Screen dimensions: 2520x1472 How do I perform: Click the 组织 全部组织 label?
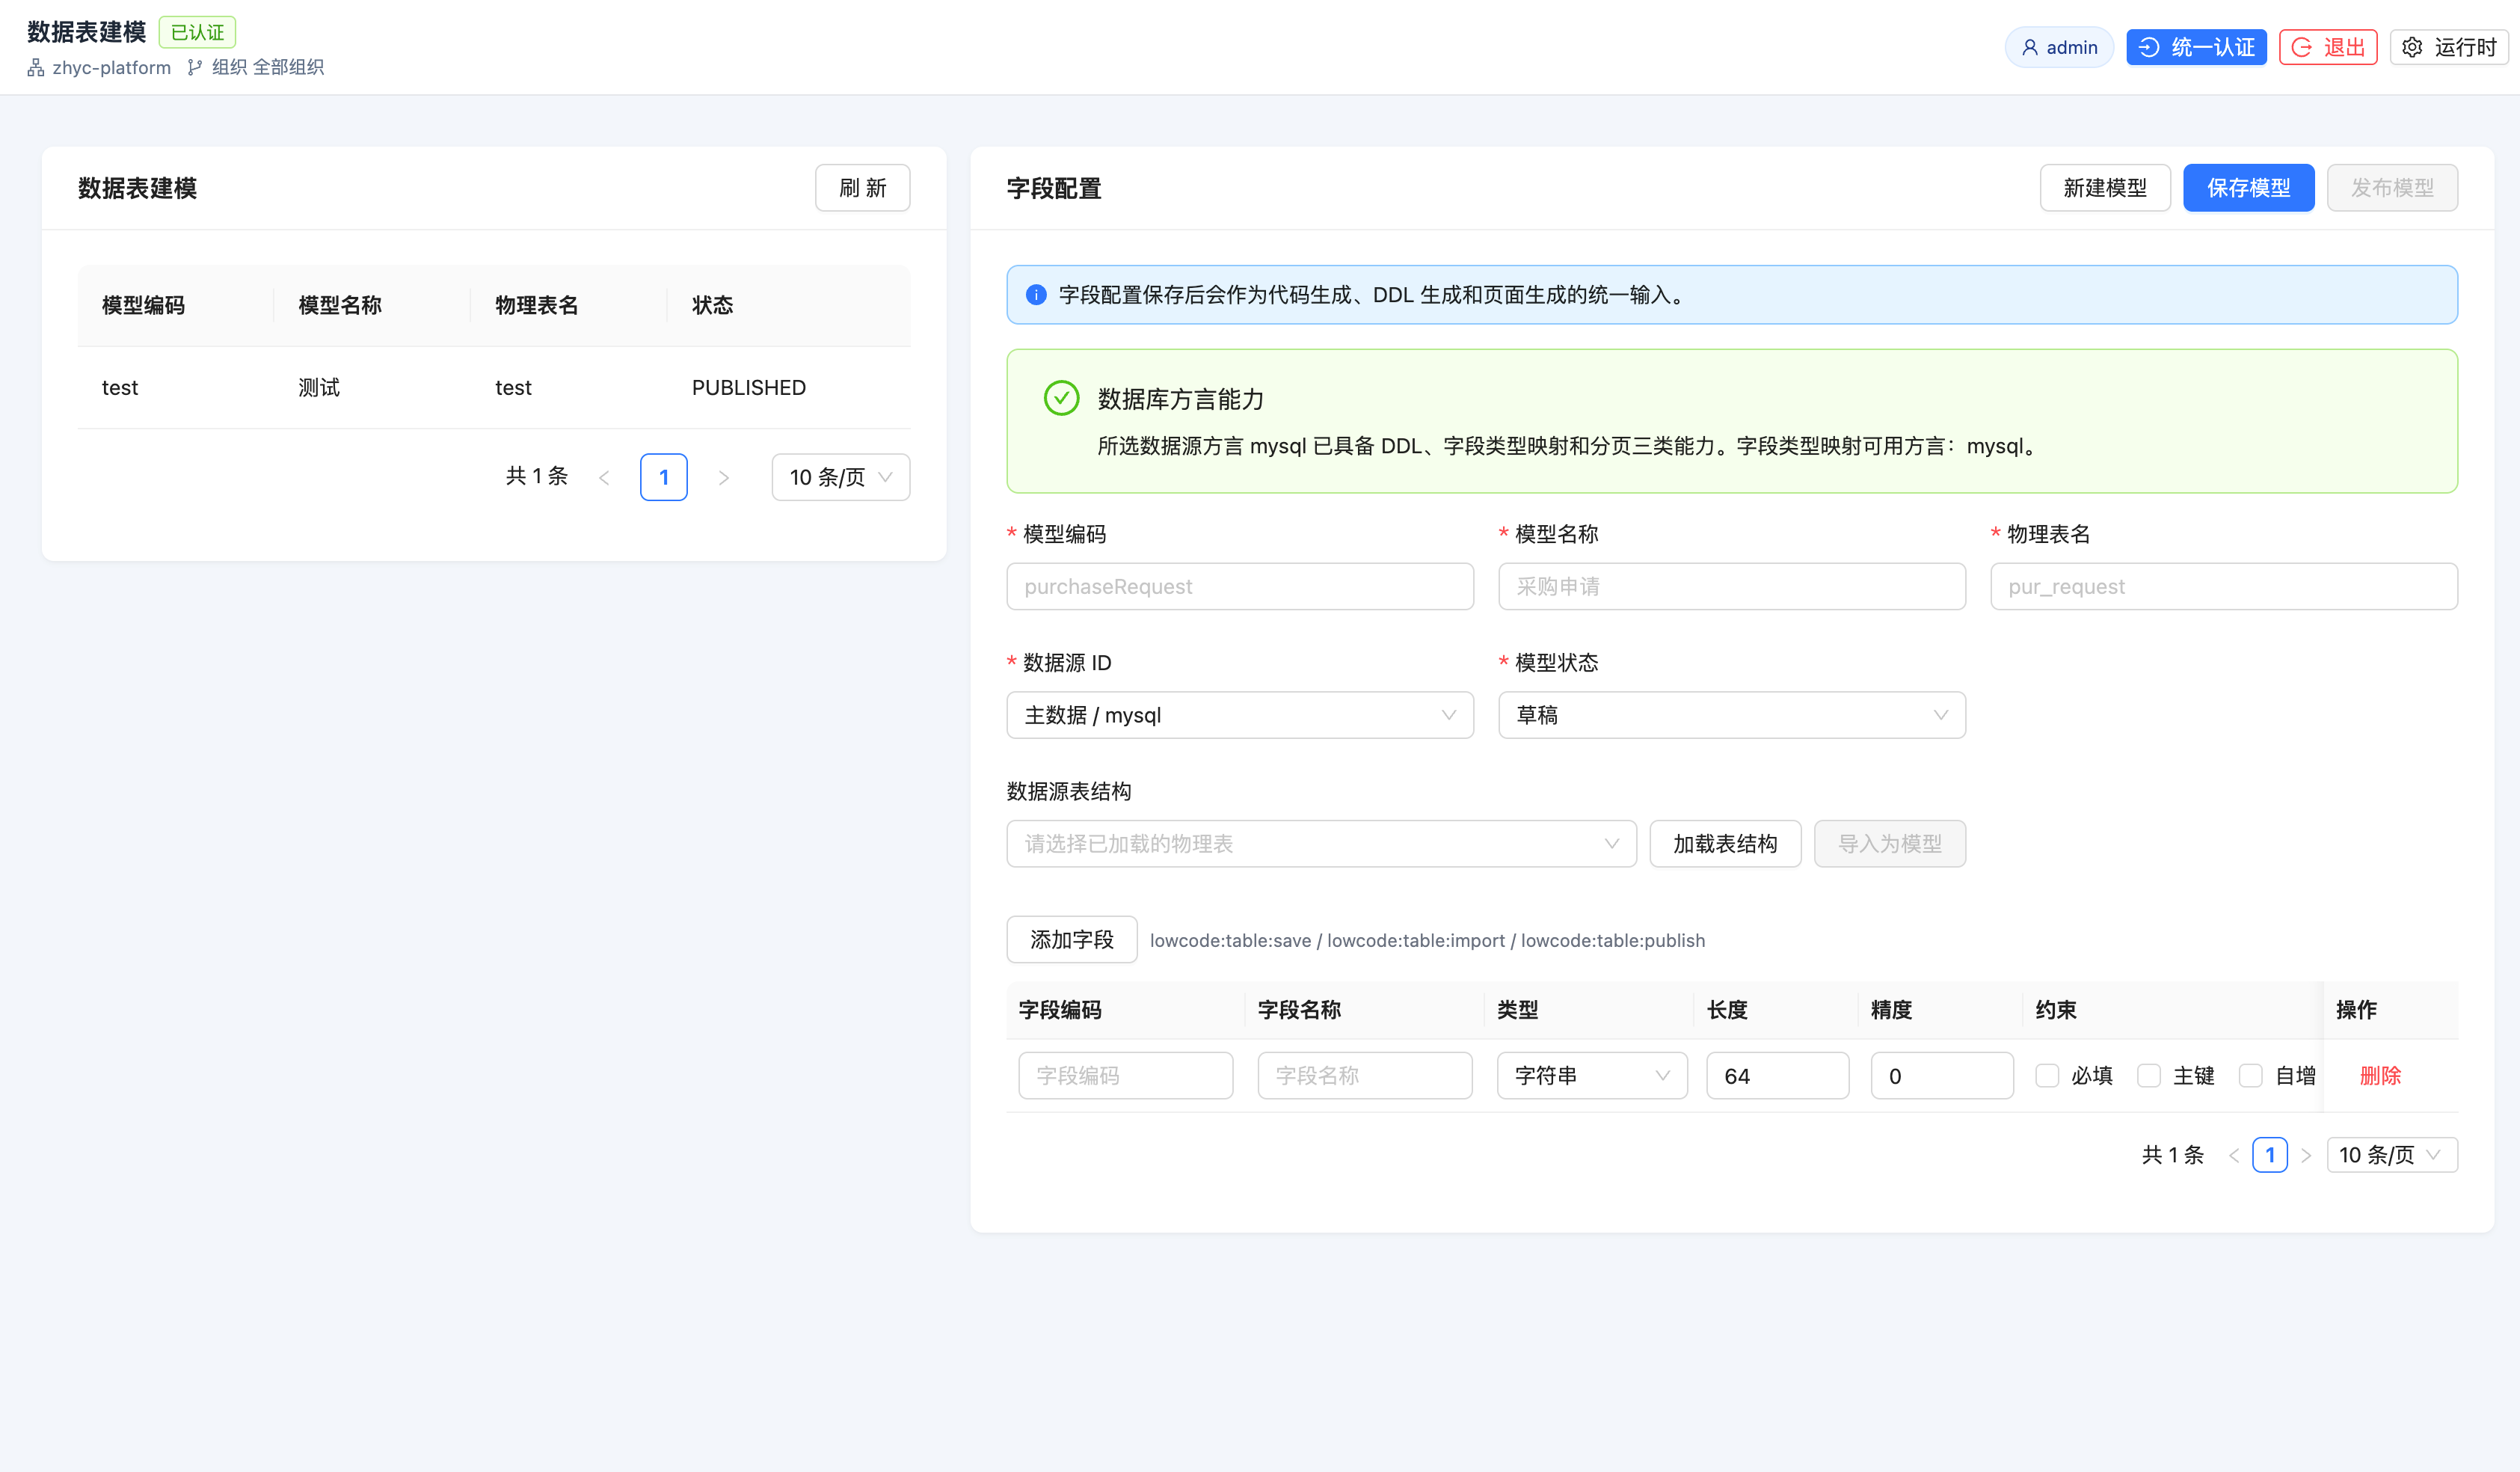[268, 67]
